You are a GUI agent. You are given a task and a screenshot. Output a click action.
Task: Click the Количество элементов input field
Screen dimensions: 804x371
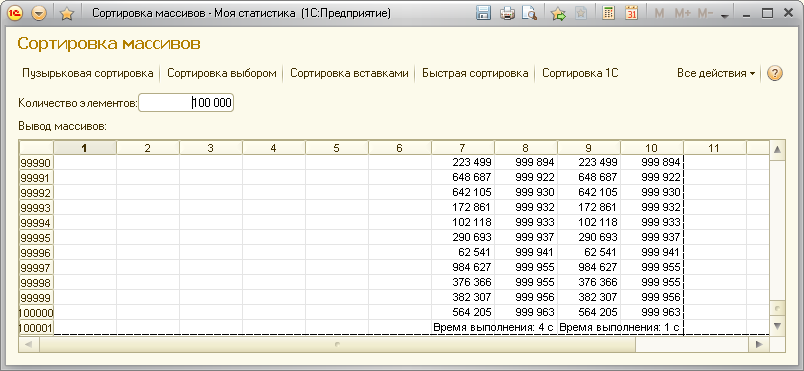coord(186,103)
